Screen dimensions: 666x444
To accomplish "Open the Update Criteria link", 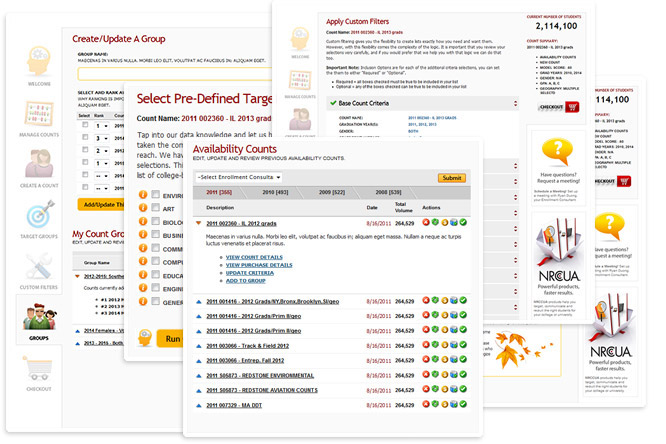I will coord(250,273).
